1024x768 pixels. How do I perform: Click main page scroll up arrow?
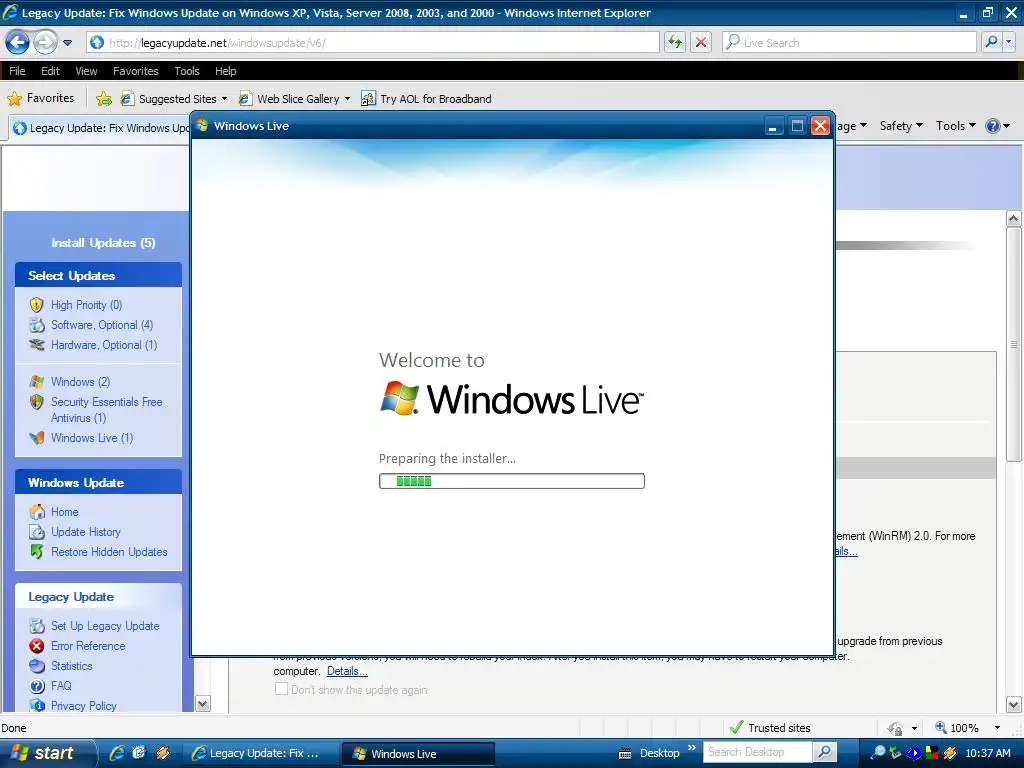pyautogui.click(x=1014, y=218)
